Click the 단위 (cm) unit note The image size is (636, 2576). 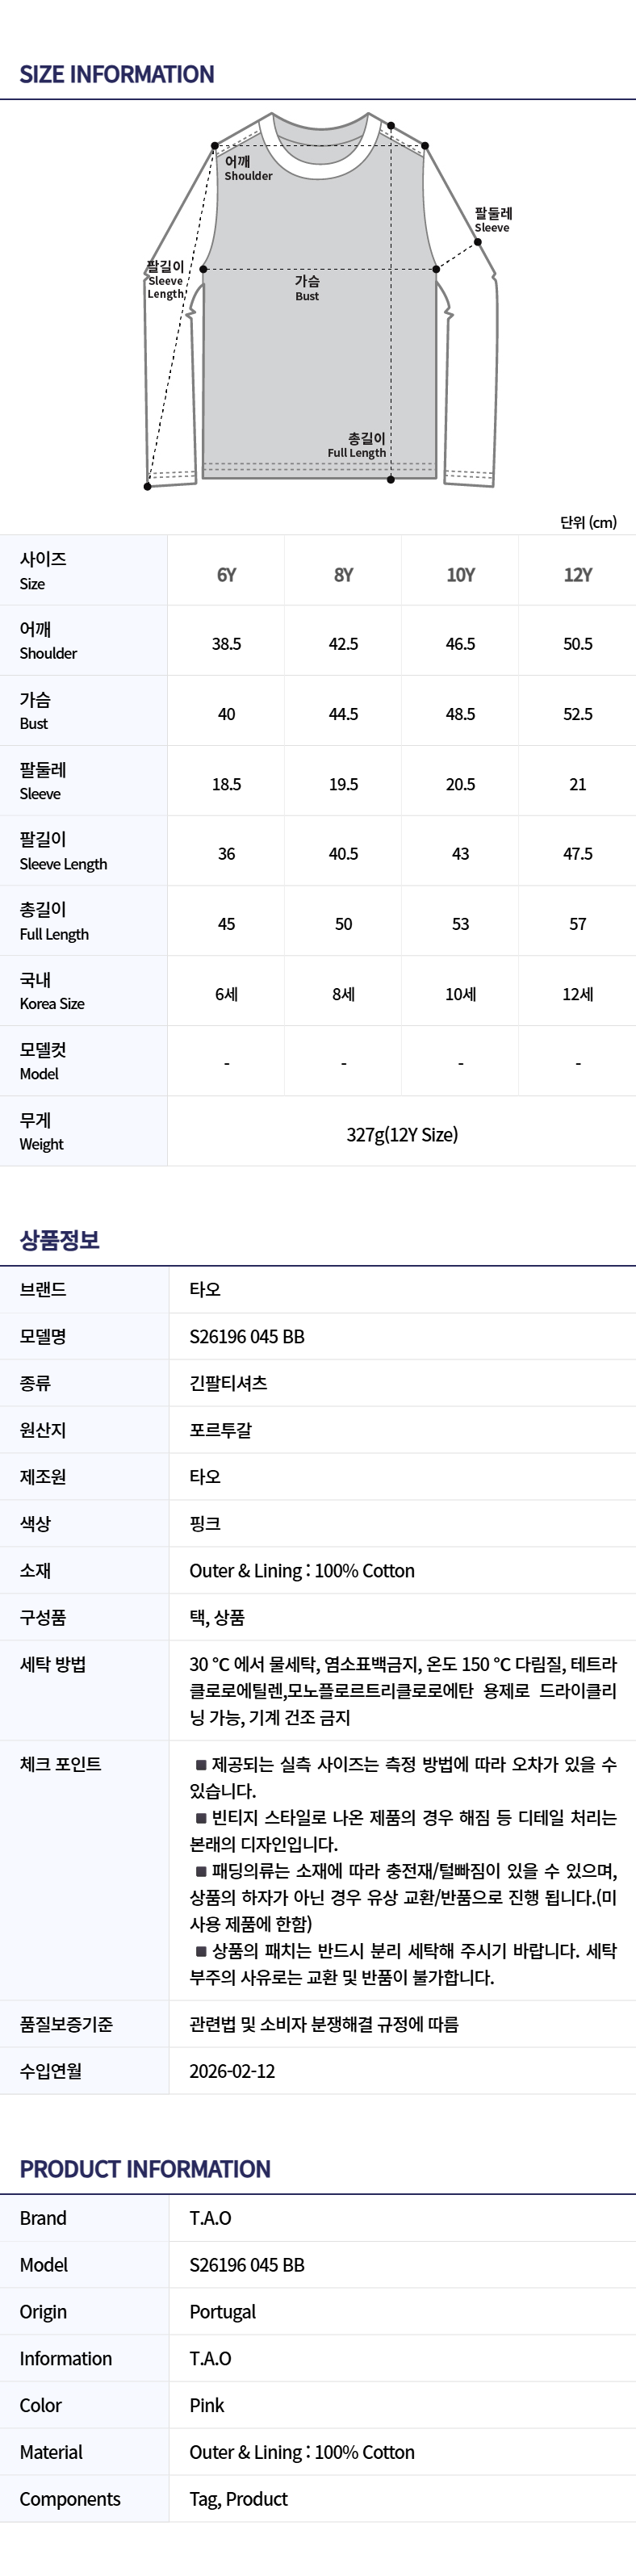(588, 522)
